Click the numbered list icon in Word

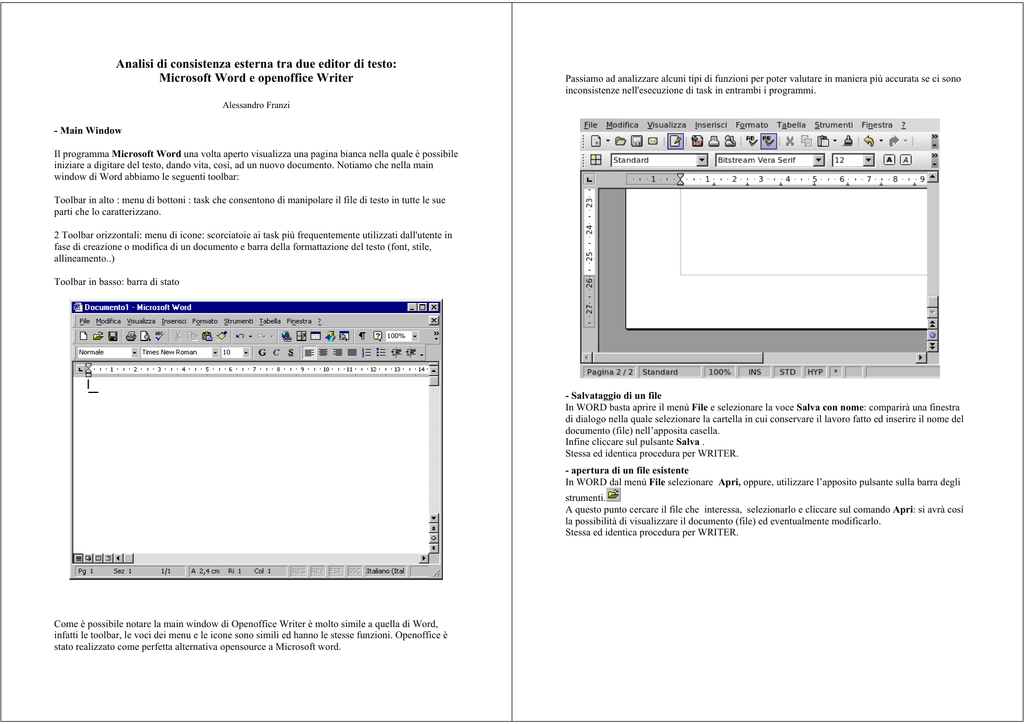[366, 353]
